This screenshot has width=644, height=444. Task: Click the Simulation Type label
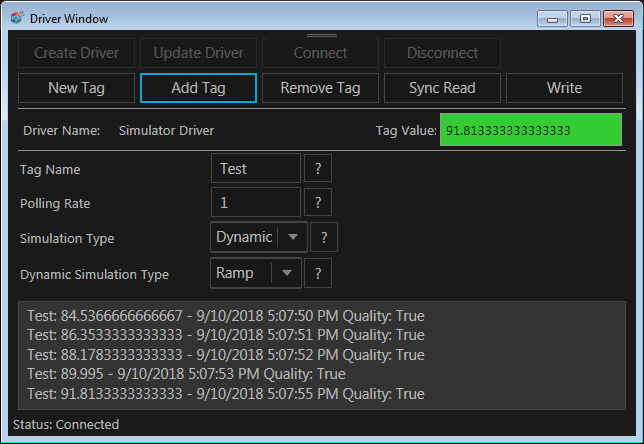coord(67,239)
